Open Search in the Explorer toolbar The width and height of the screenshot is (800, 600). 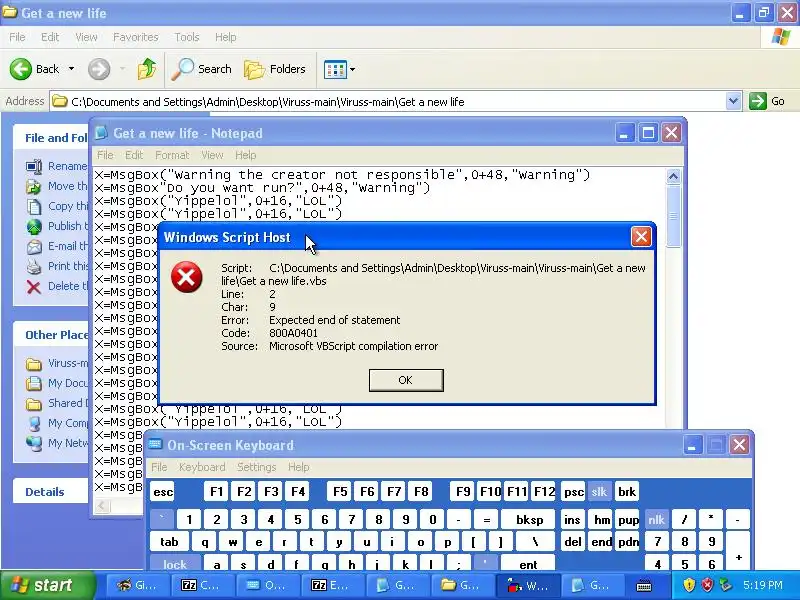(x=202, y=69)
